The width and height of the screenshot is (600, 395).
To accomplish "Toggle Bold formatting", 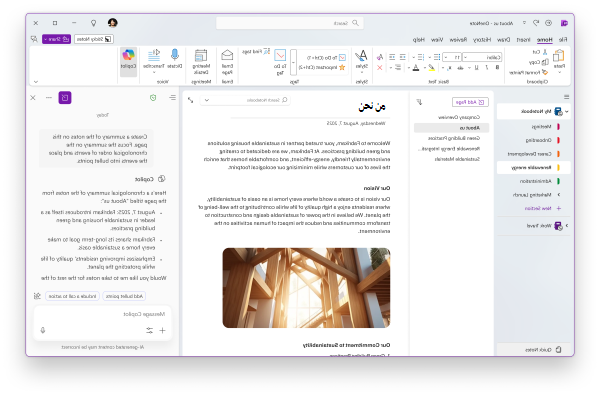I will point(497,68).
